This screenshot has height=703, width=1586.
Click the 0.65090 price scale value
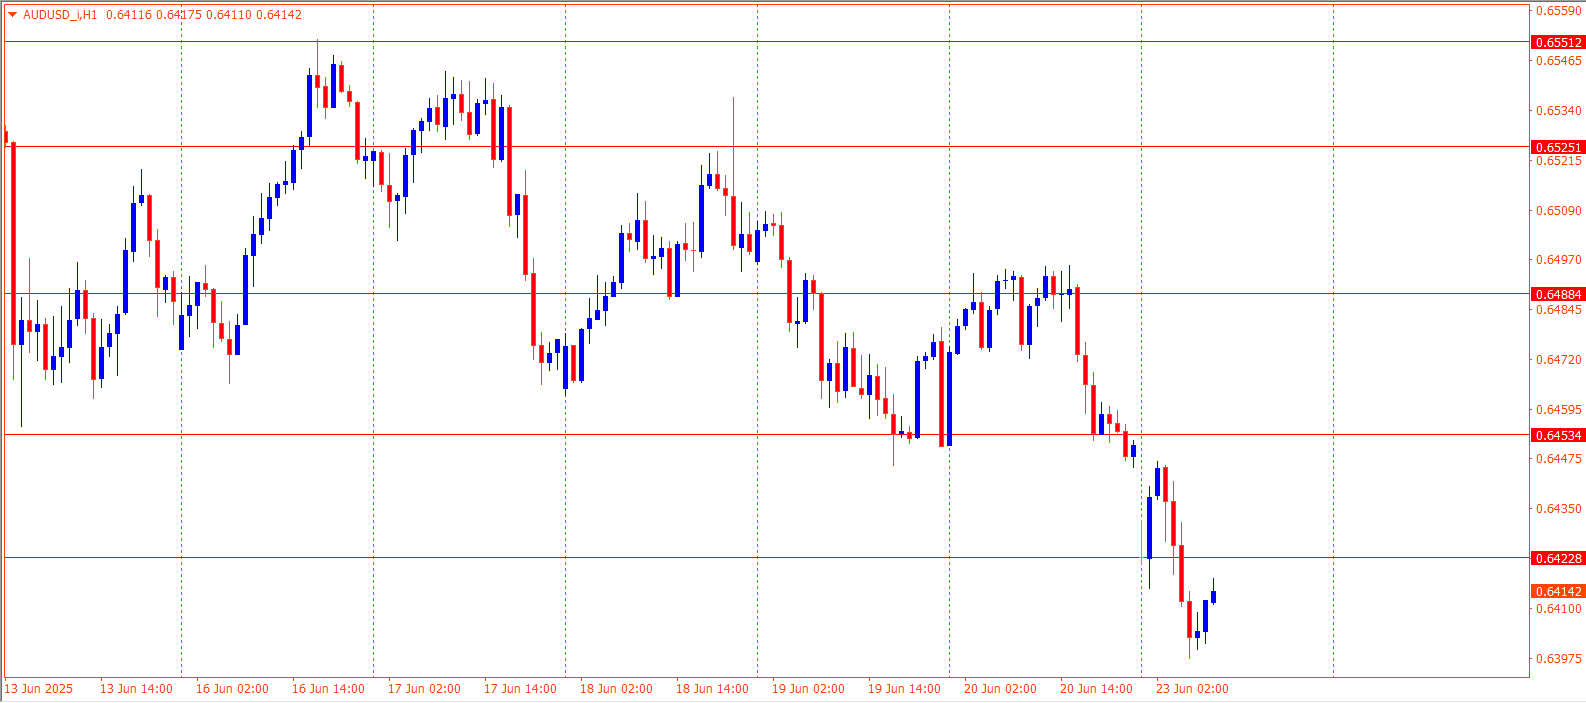1558,211
